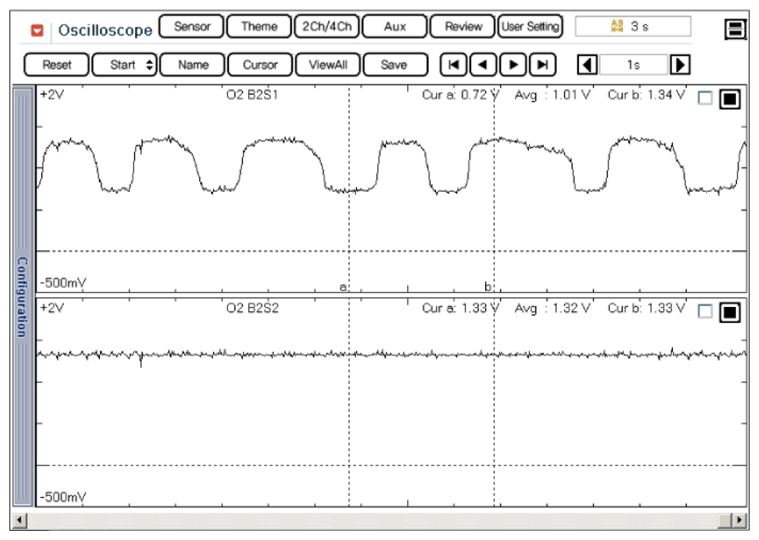759x540 pixels.
Task: Click the top-right panel layout icon
Action: pos(736,29)
